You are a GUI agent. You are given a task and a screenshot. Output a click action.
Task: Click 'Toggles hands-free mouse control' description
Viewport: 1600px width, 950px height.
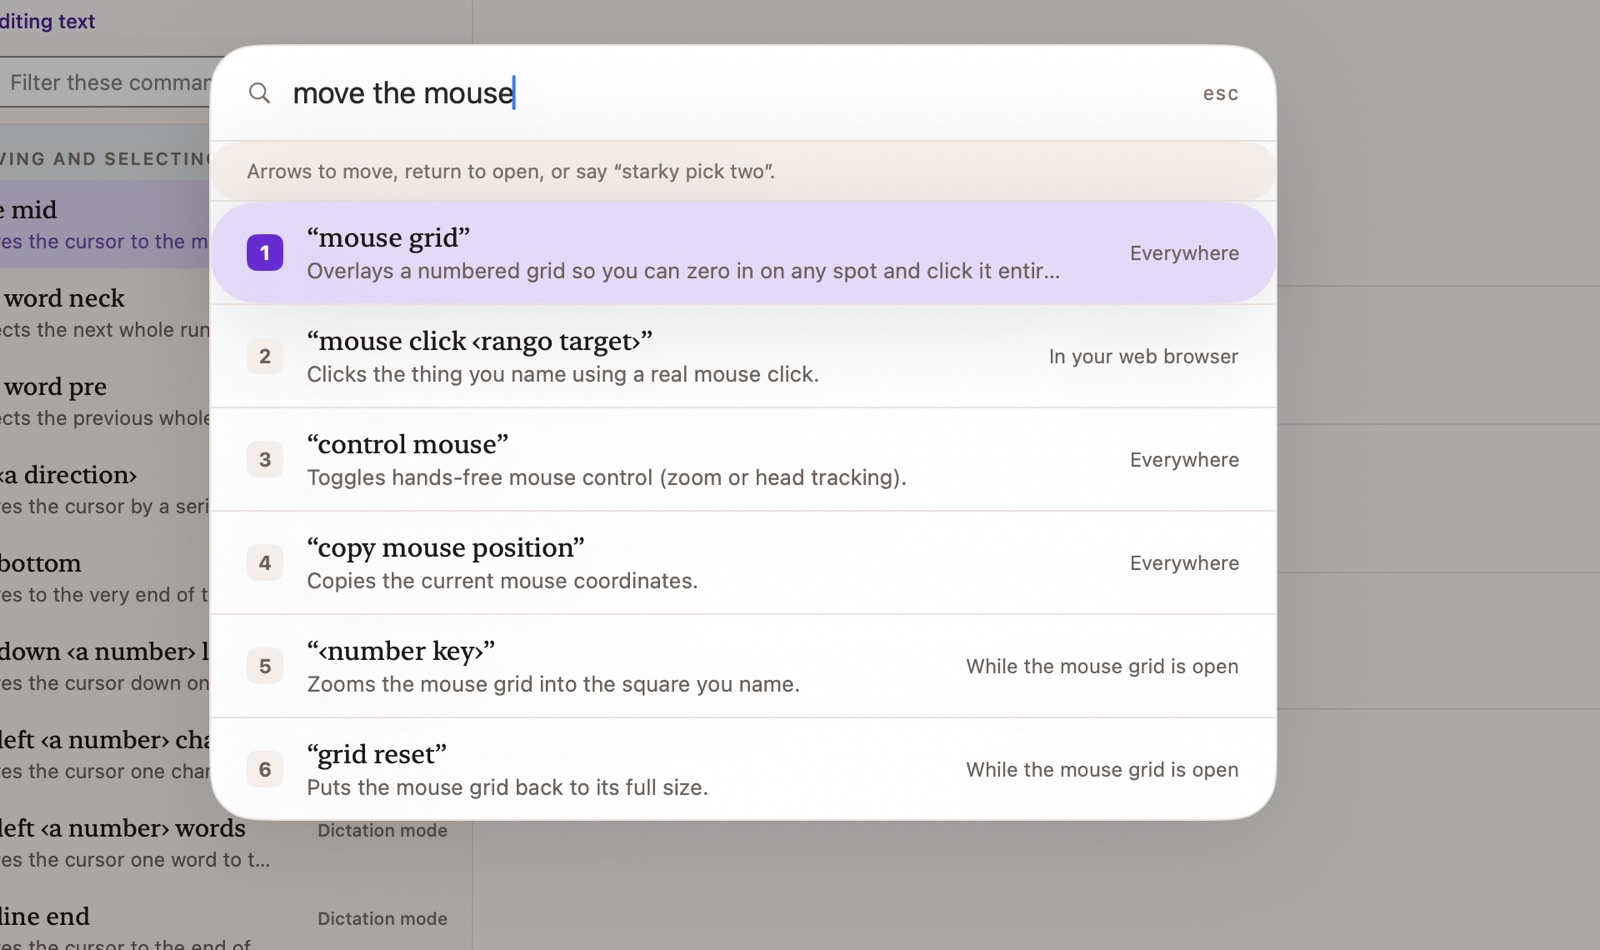606,477
